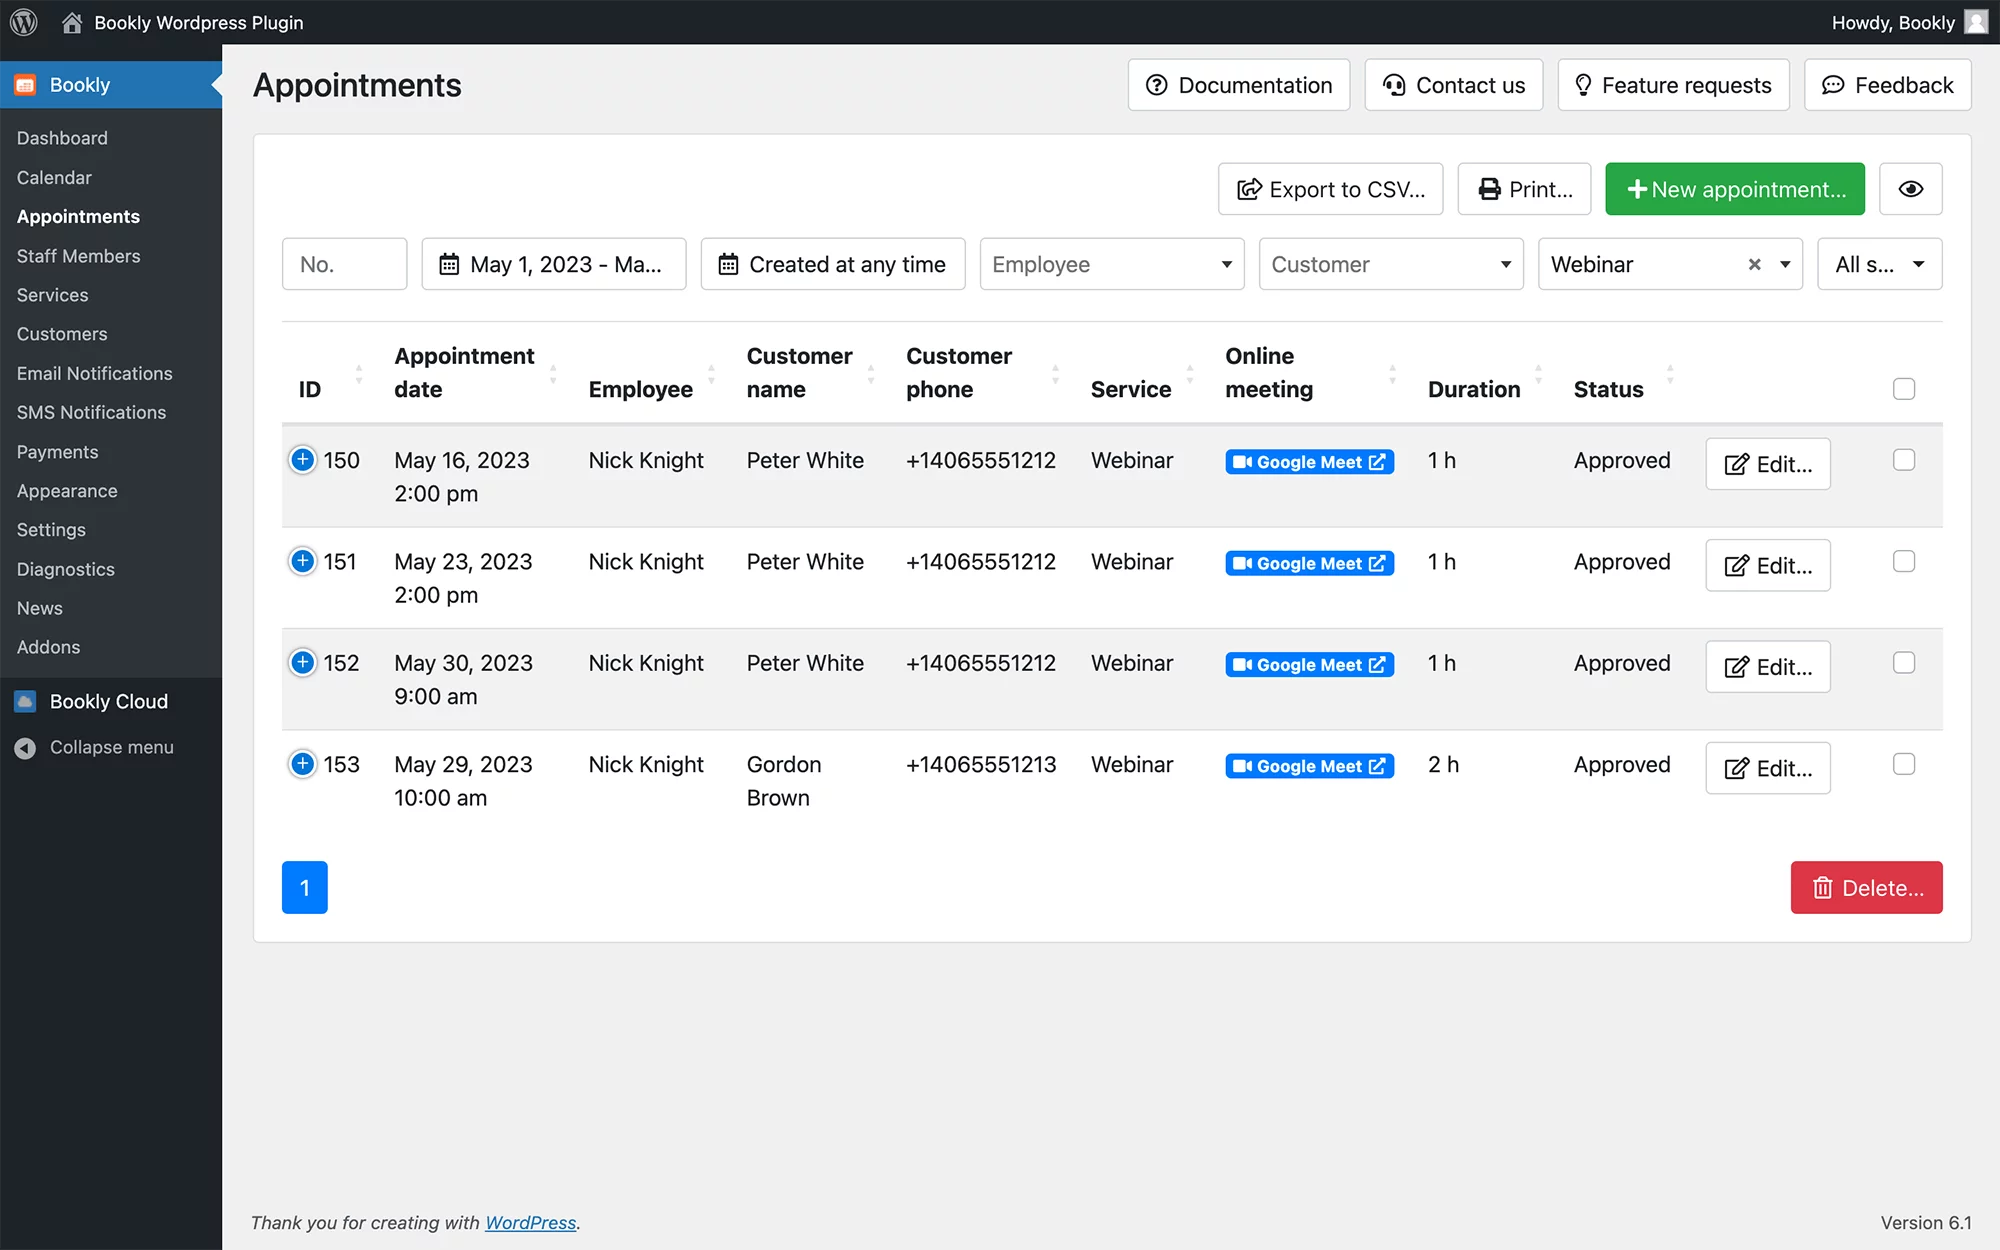
Task: Clear the Webinar service filter
Action: click(1754, 264)
